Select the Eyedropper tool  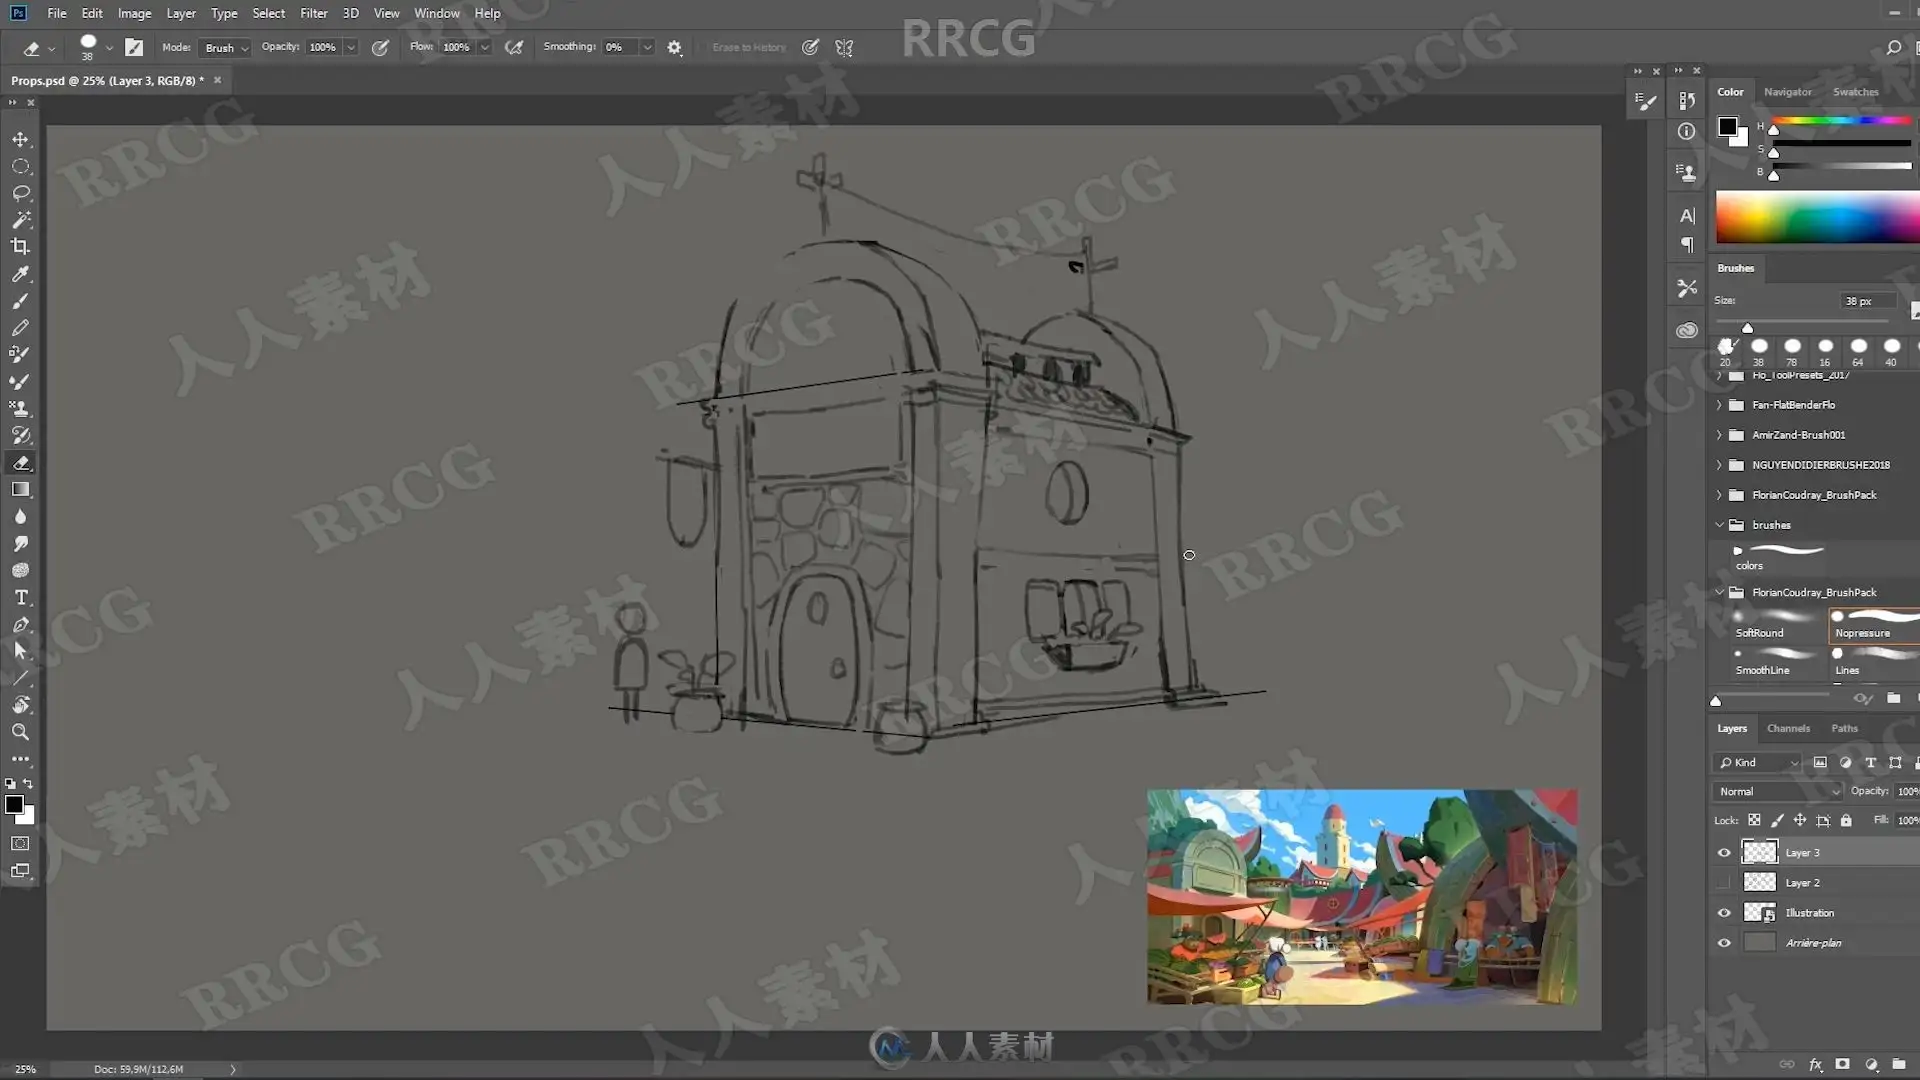20,274
